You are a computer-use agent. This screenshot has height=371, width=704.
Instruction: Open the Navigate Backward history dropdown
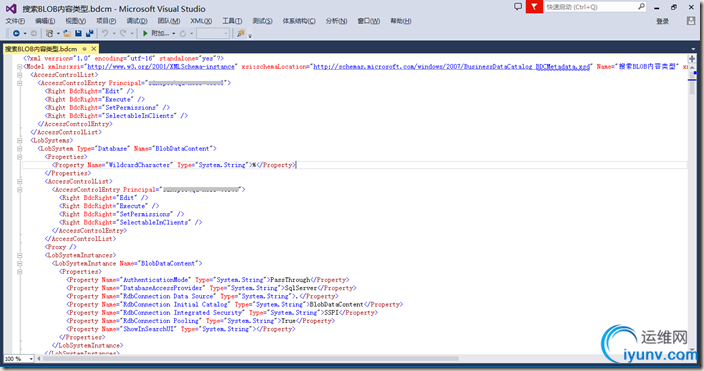[25, 33]
